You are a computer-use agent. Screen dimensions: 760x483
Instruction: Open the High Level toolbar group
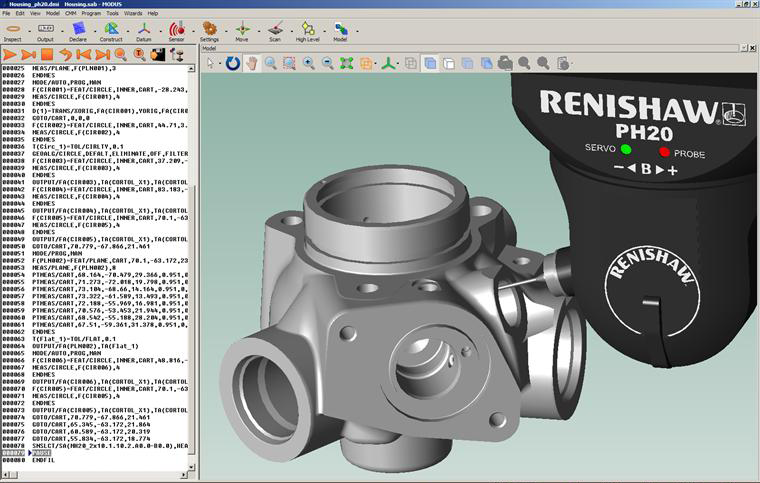[x=307, y=32]
